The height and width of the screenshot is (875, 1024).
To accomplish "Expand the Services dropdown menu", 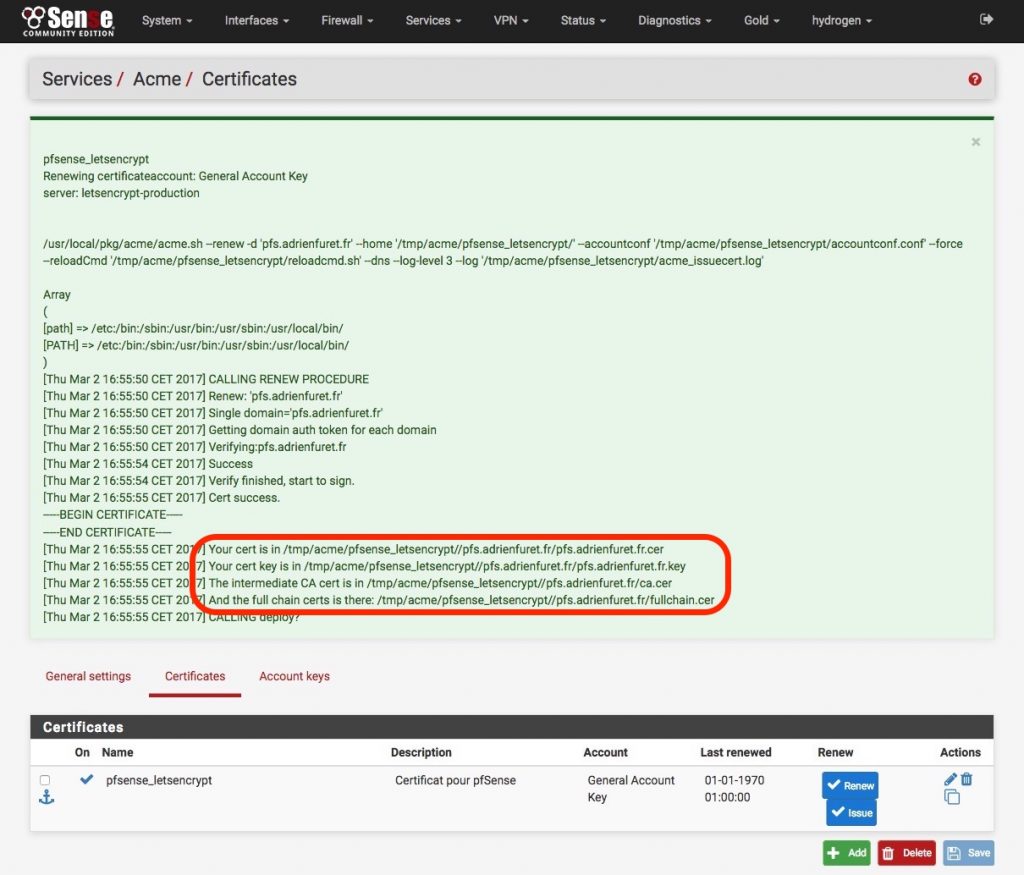I will [x=434, y=20].
